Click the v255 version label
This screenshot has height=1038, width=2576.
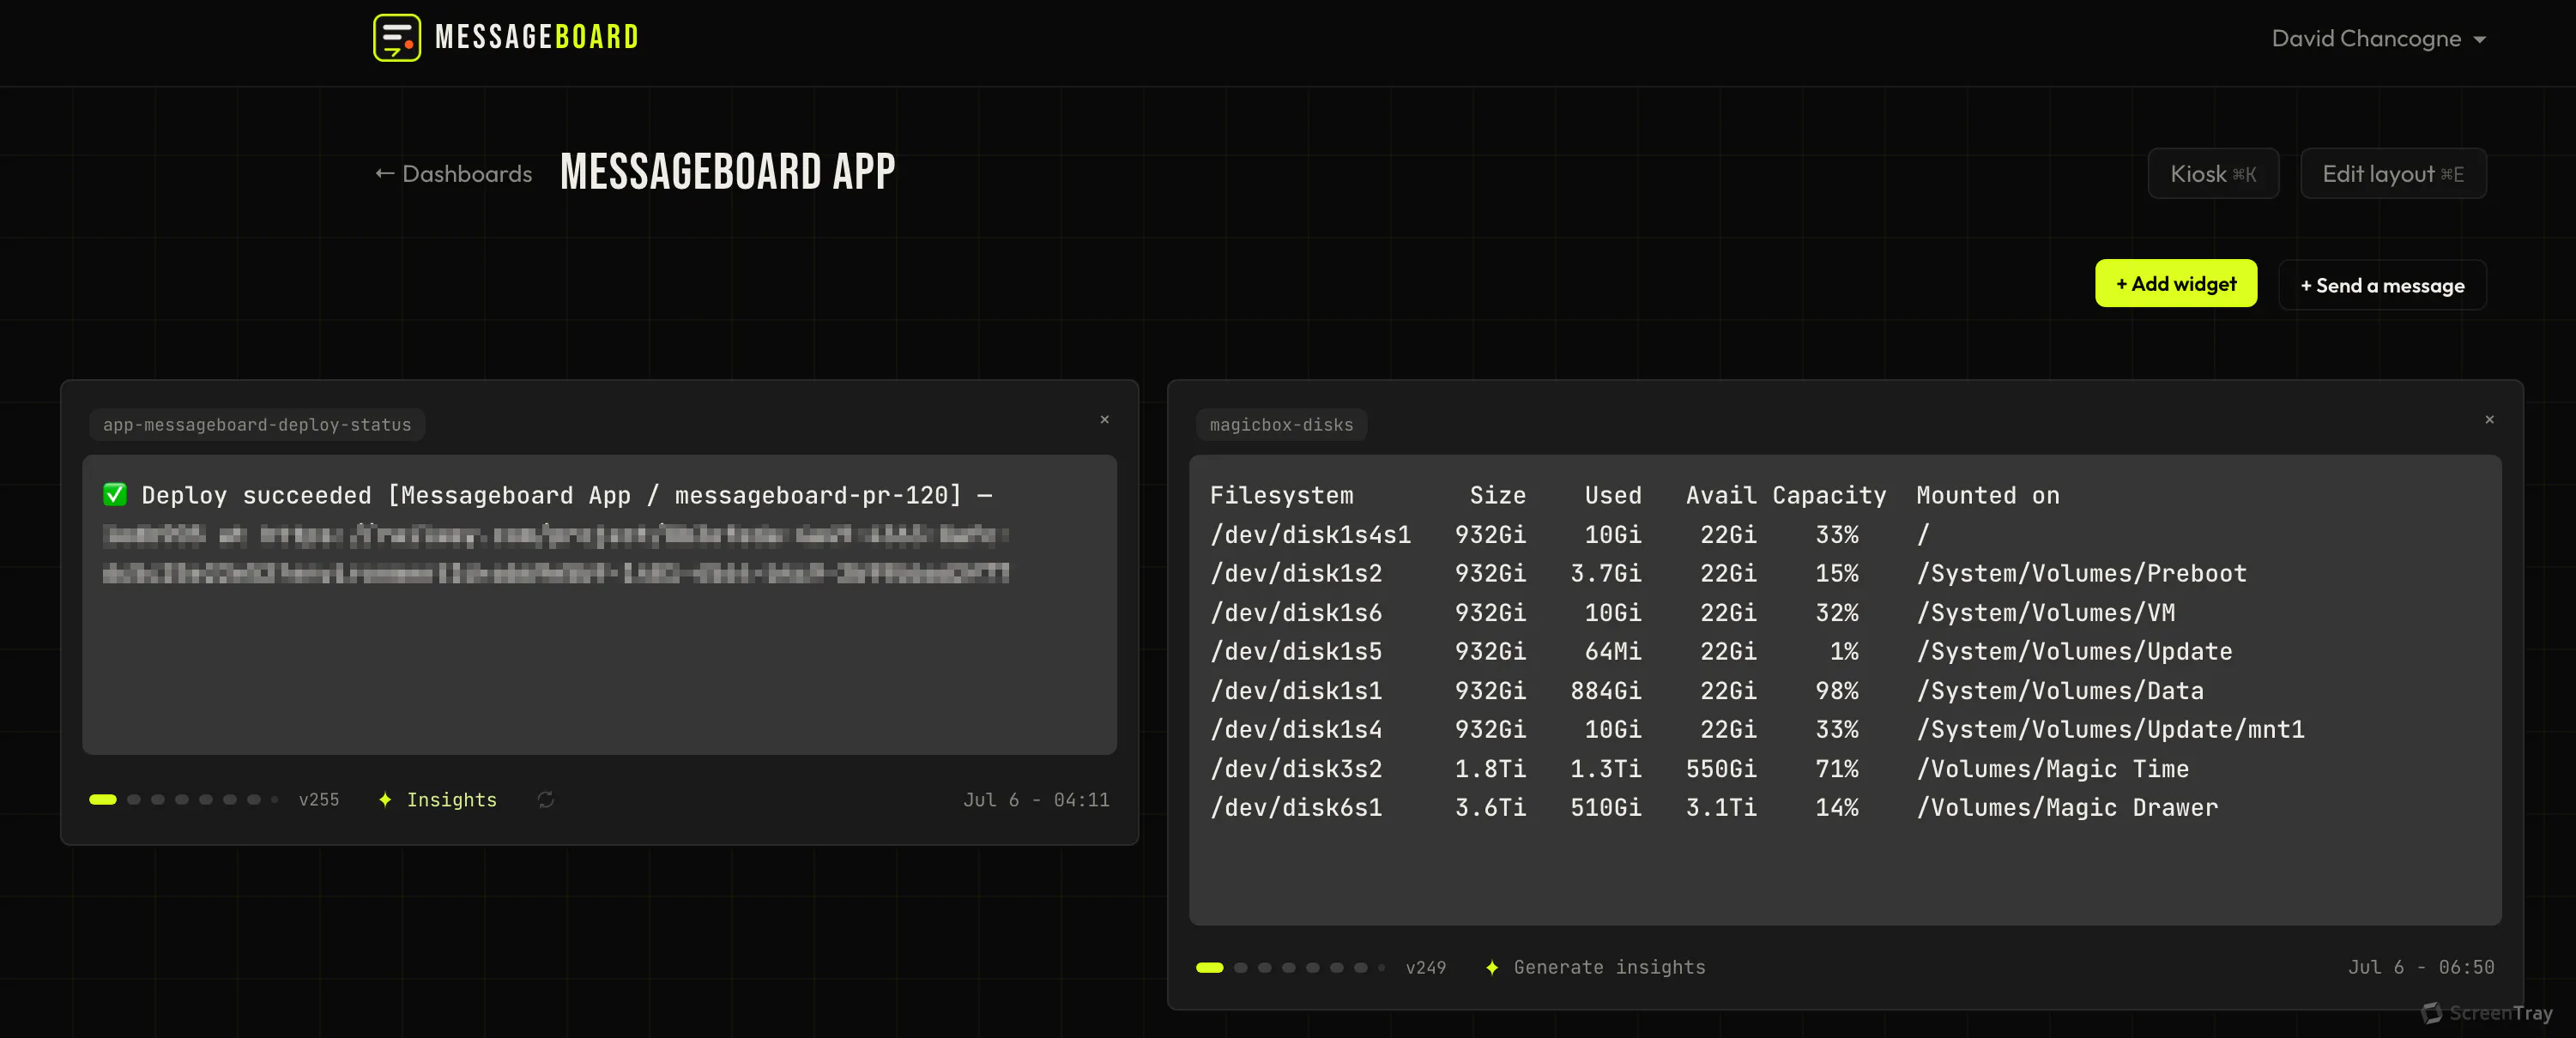[319, 799]
